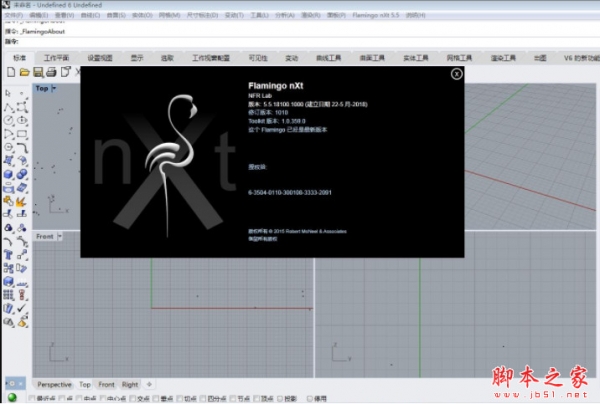Select the arrow pointer tool

(8, 93)
